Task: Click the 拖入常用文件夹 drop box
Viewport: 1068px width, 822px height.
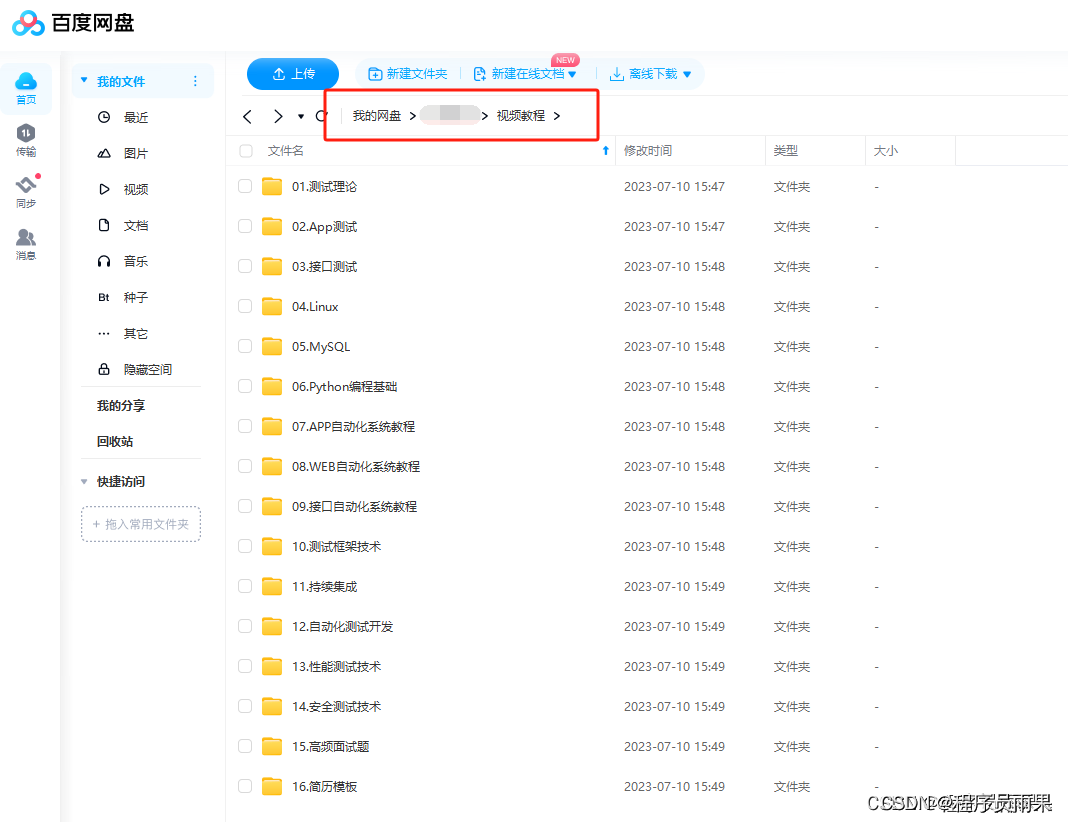Action: 141,524
